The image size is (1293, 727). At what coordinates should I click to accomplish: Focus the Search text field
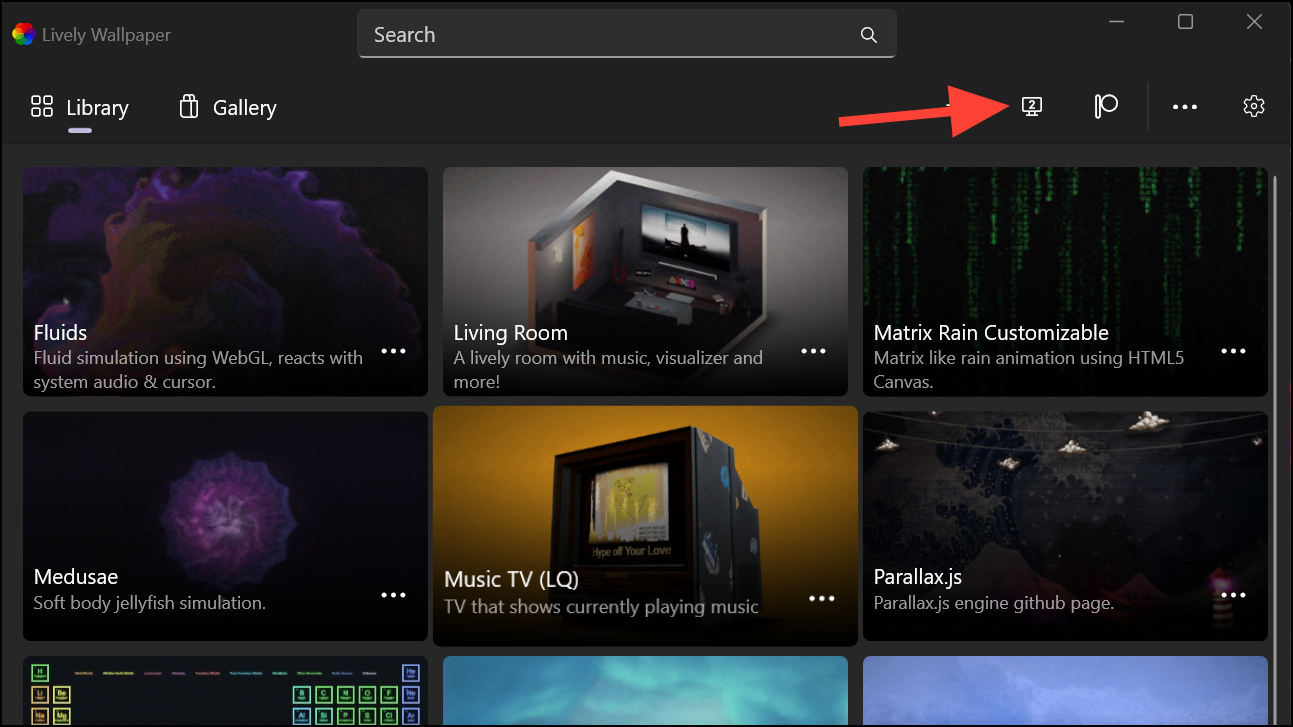pyautogui.click(x=626, y=35)
